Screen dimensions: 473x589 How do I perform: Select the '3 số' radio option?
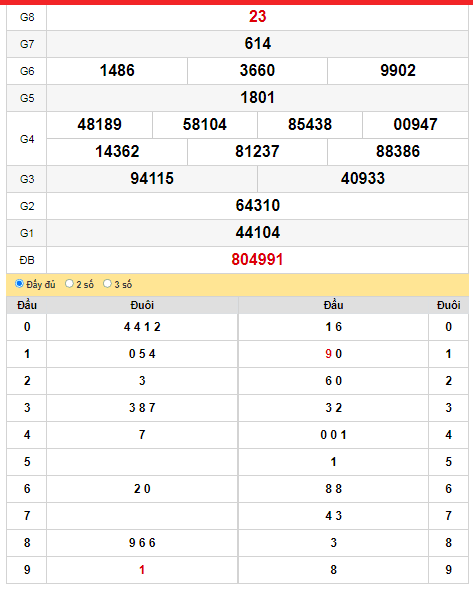107,284
